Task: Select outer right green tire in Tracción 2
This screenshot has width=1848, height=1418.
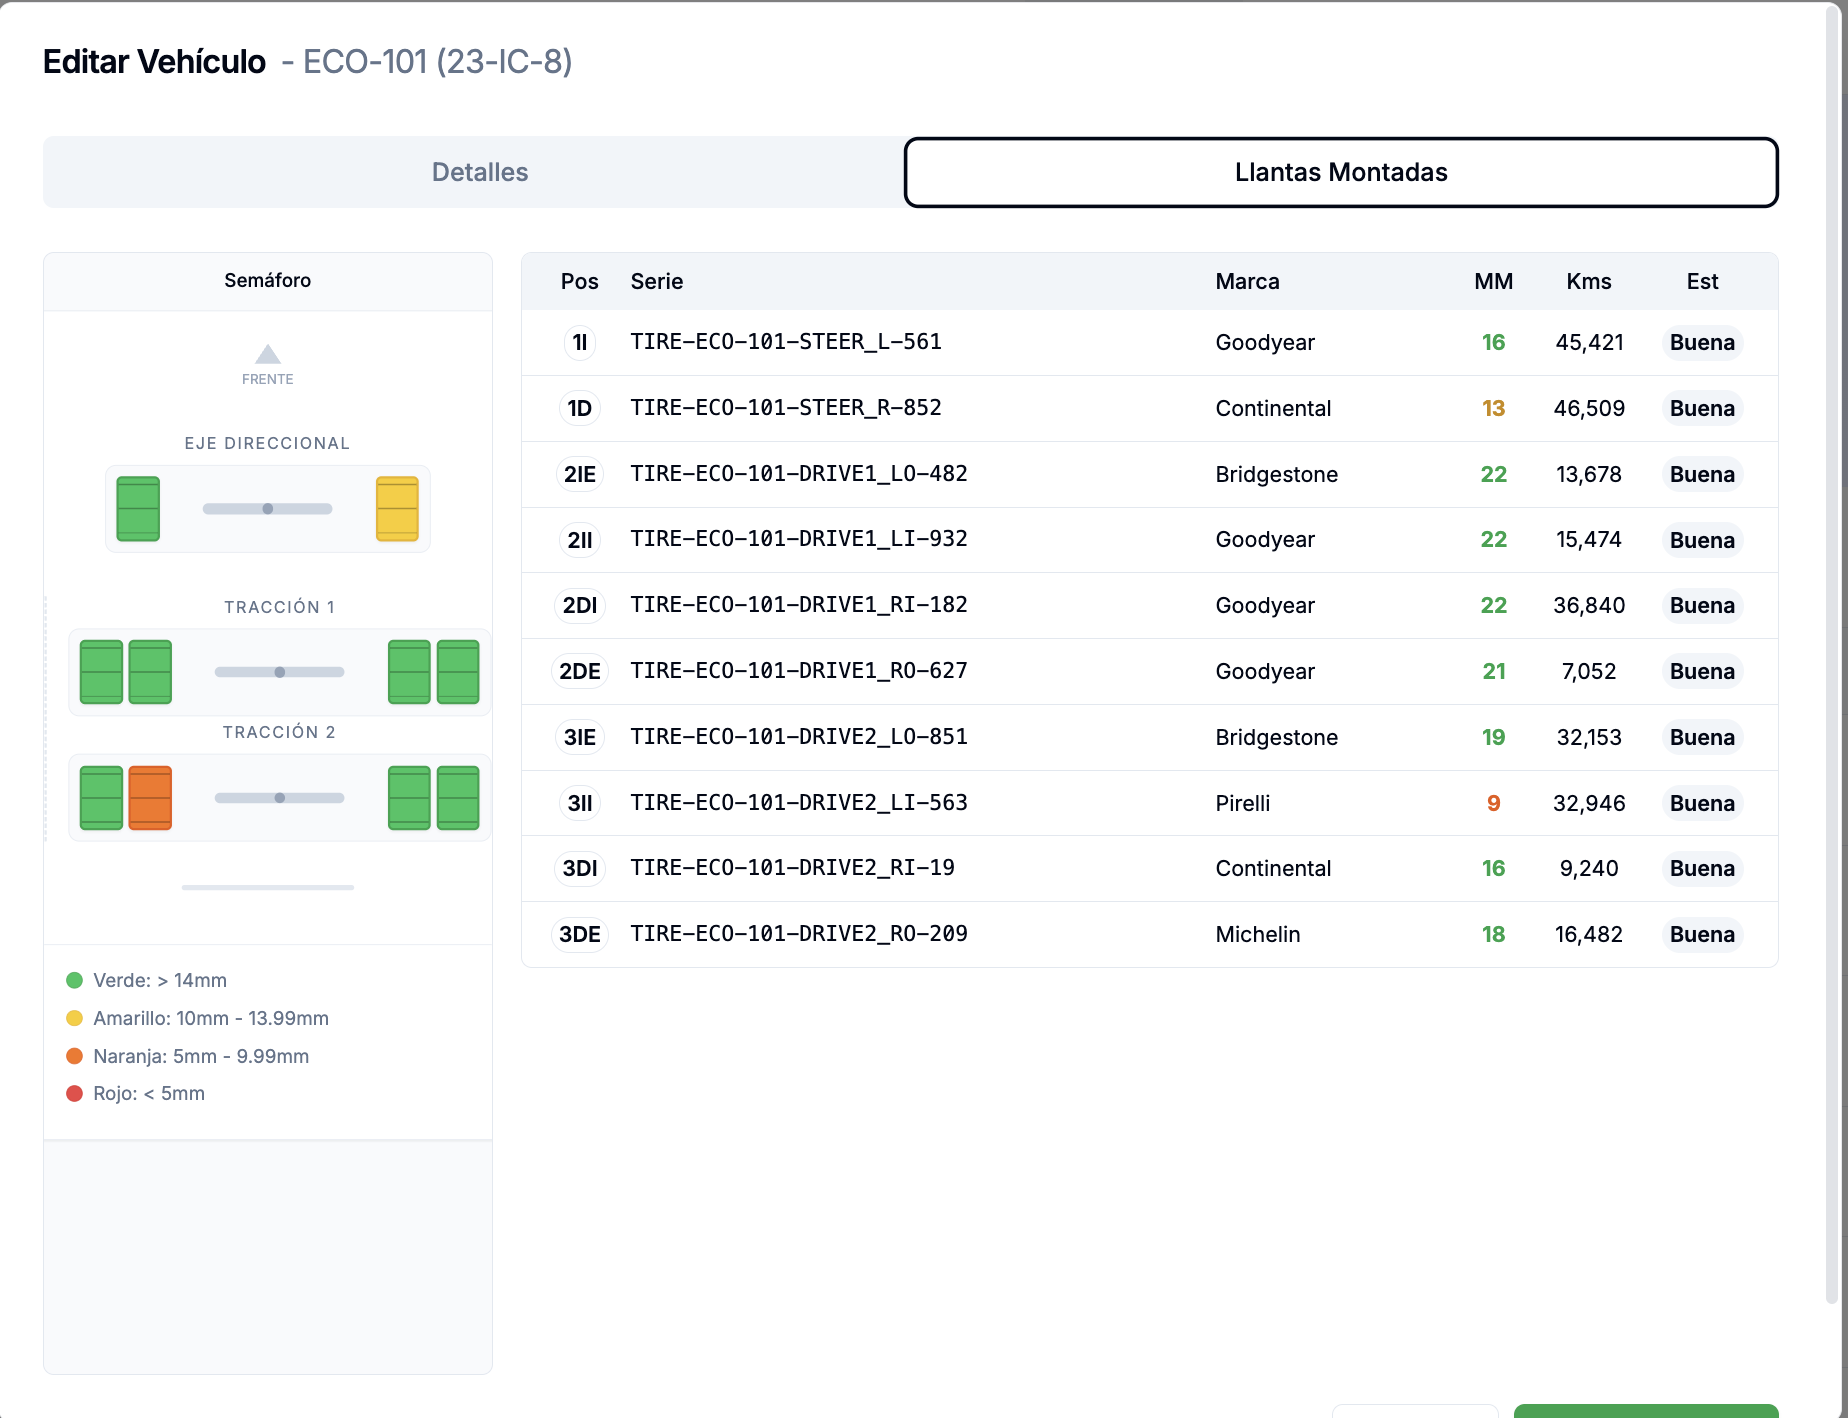Action: coord(458,798)
